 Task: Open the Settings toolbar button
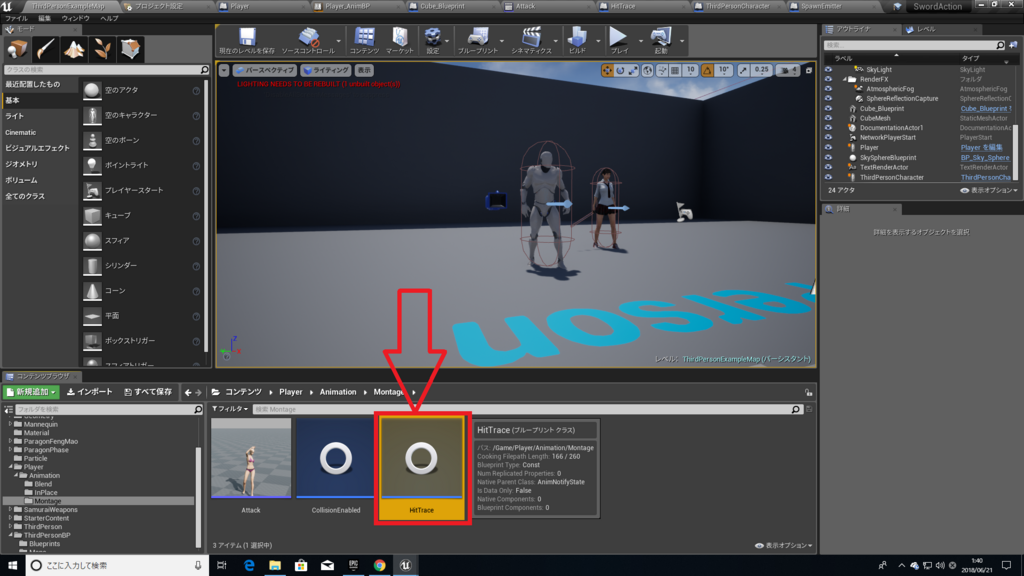432,40
